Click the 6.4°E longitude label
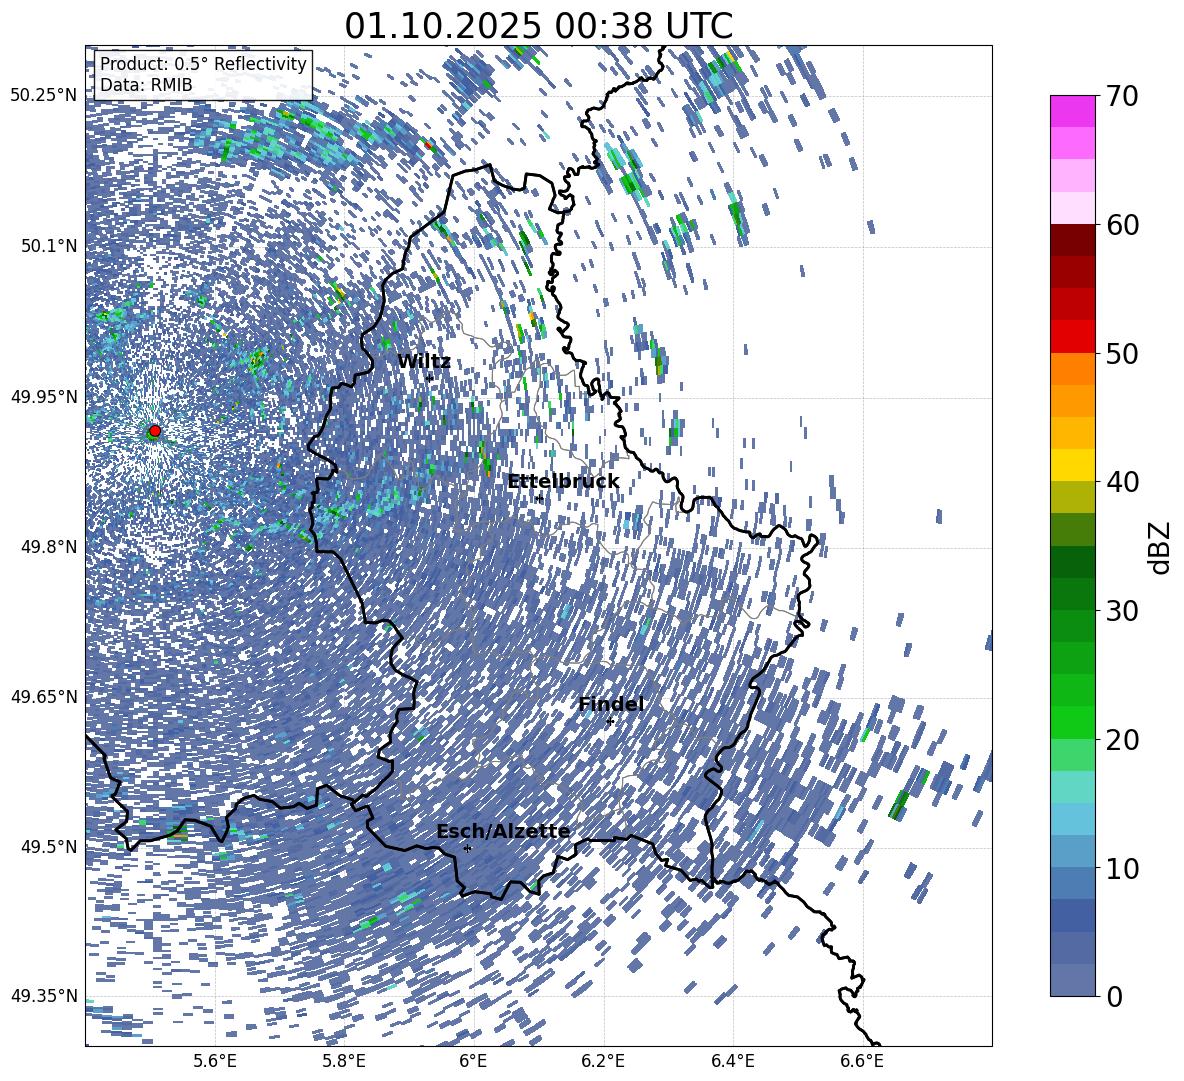Viewport: 1184px width, 1081px height. tap(732, 1061)
